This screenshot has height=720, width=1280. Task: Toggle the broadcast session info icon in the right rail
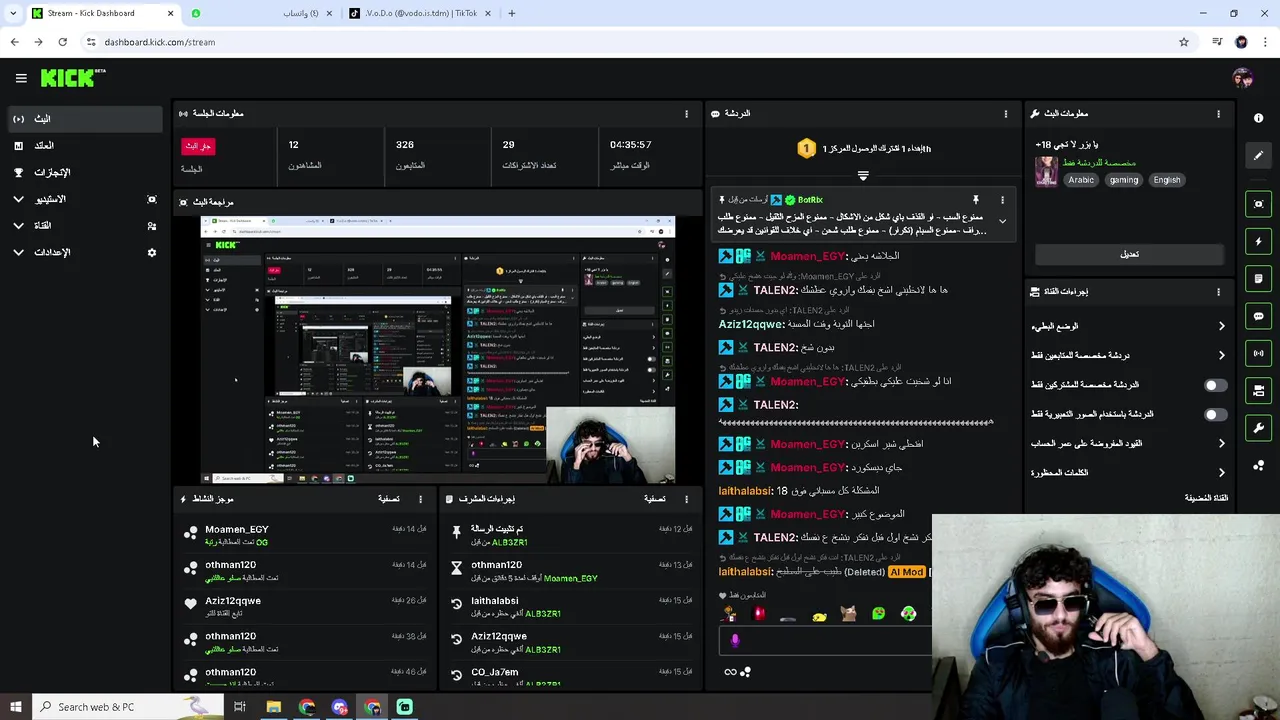pos(1258,353)
